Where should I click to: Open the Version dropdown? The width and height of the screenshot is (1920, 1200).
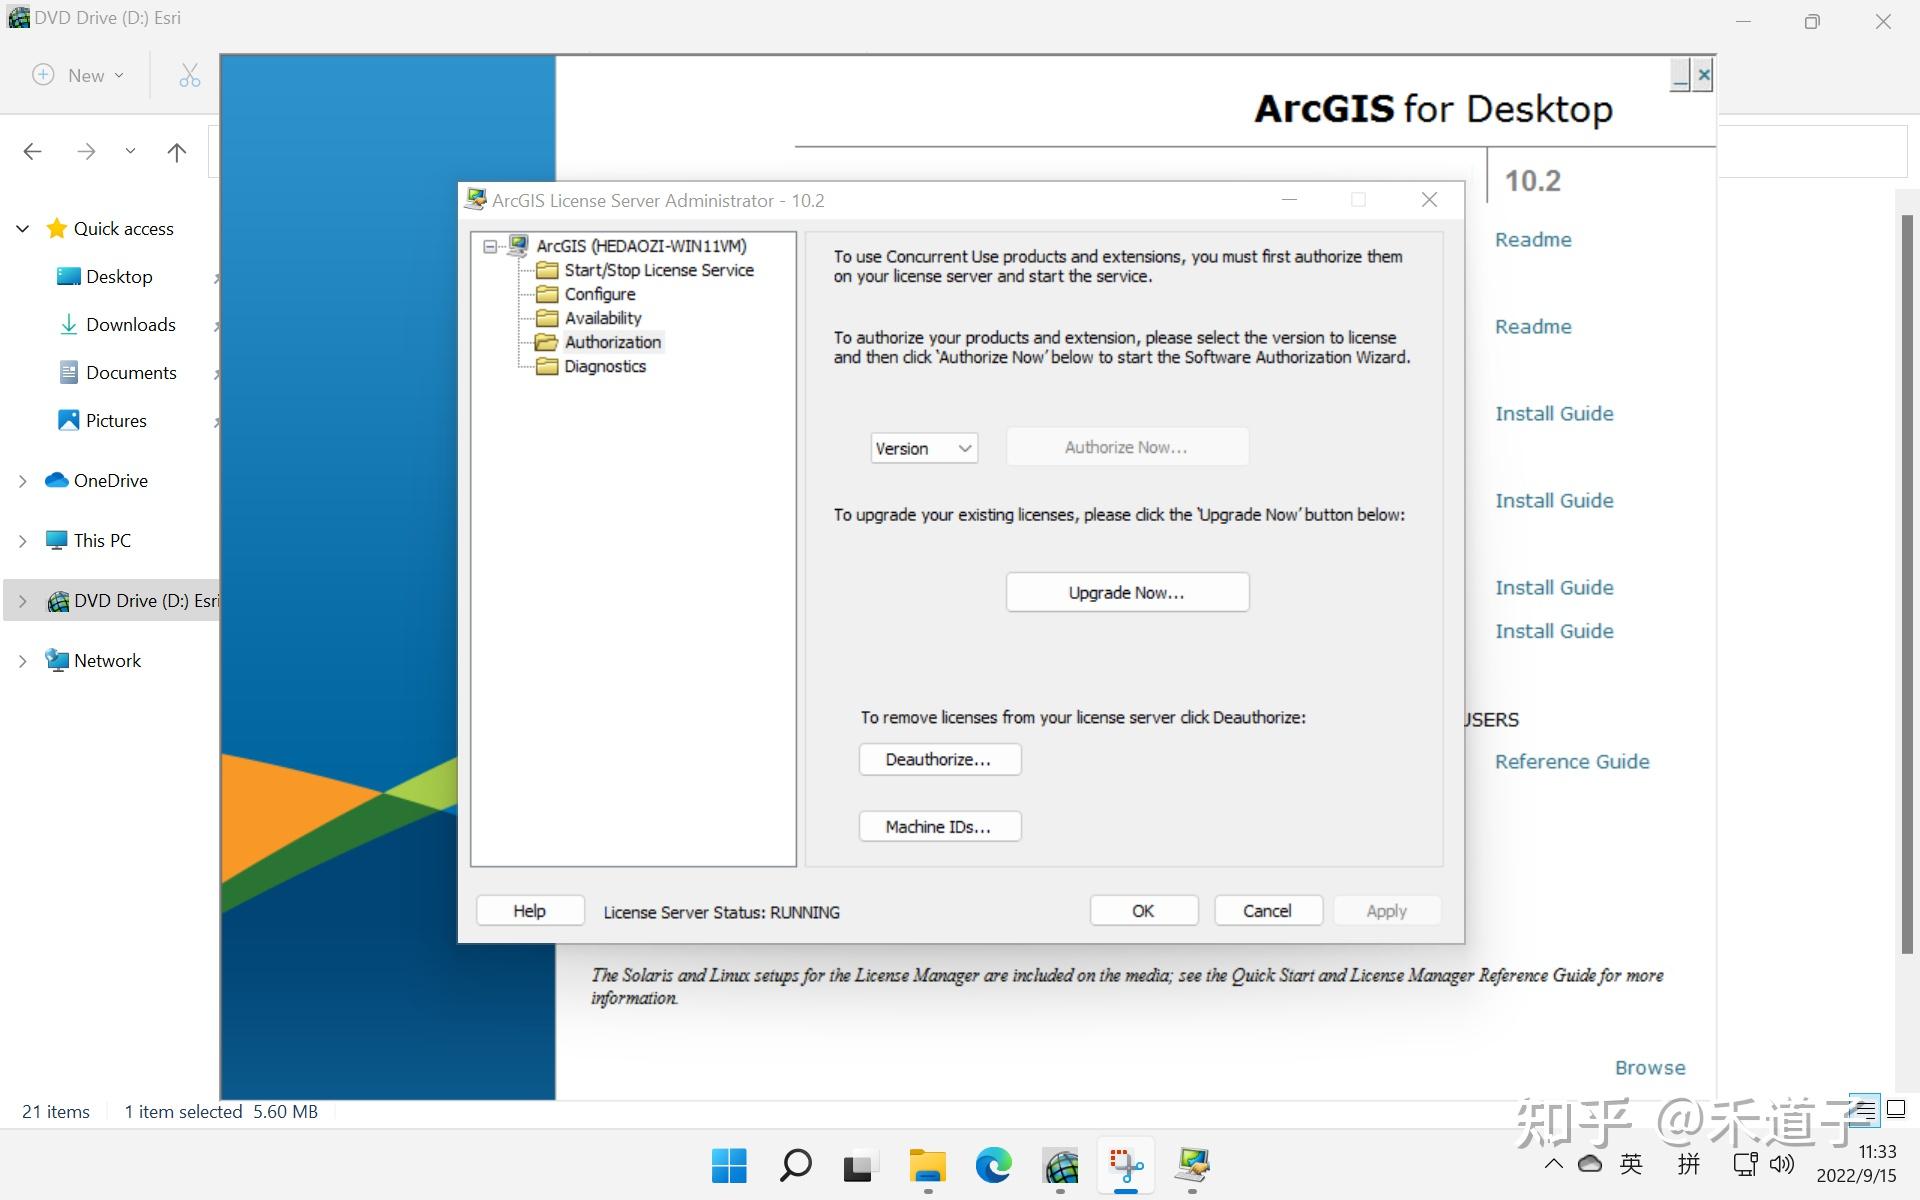coord(923,448)
